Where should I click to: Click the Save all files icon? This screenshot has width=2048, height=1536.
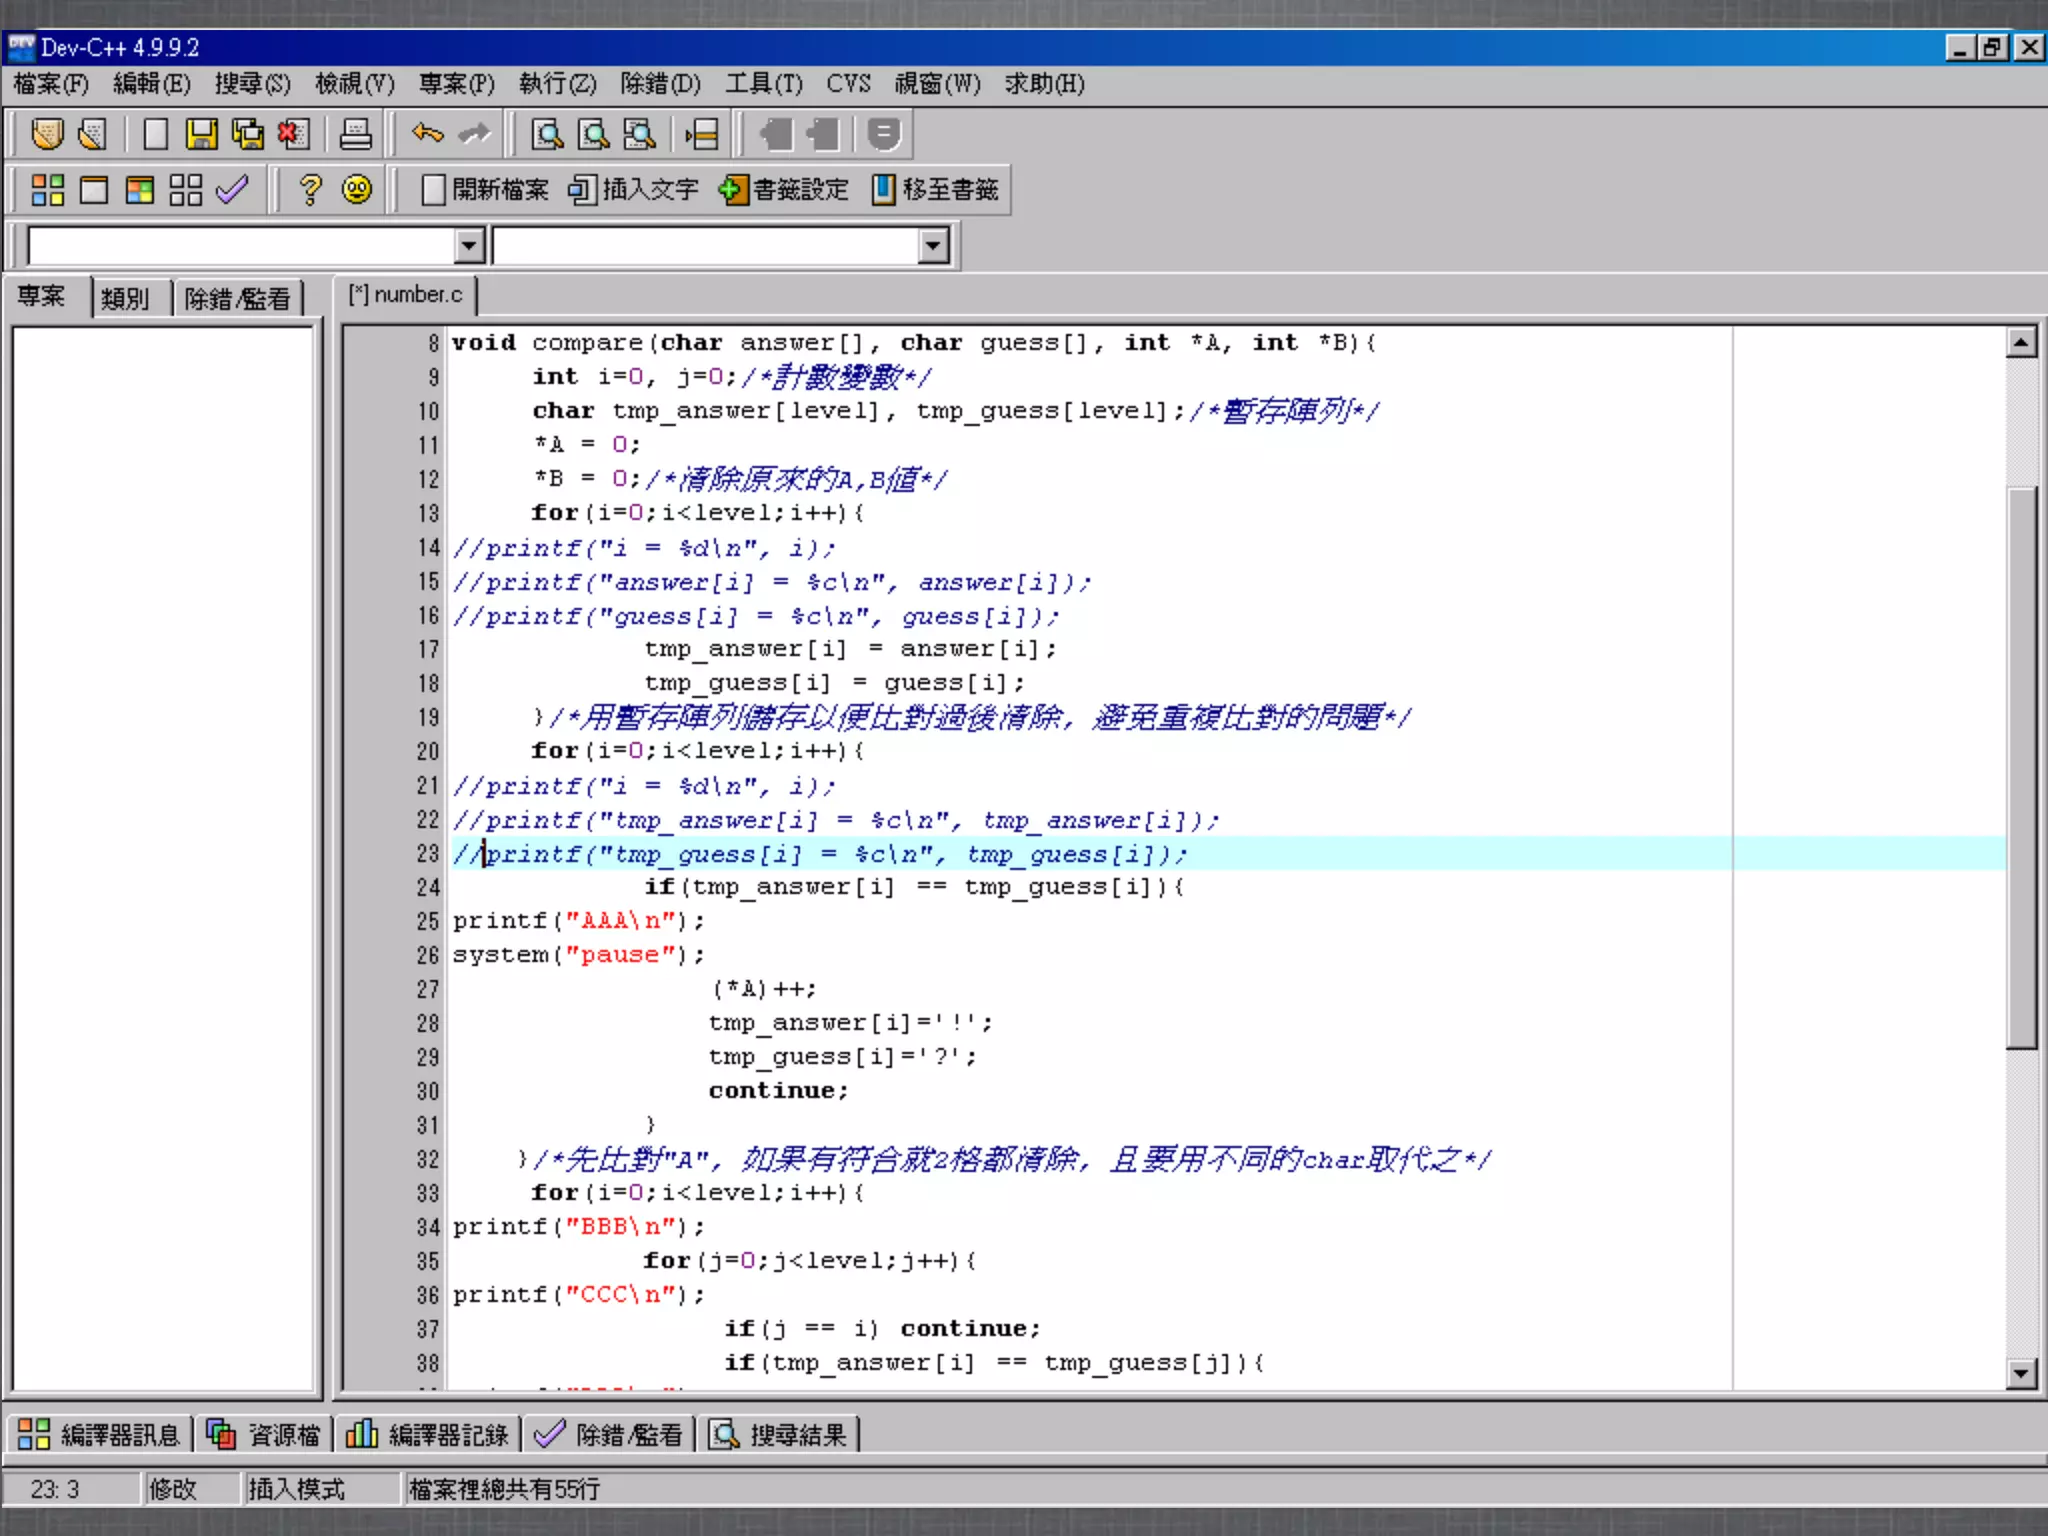(247, 134)
